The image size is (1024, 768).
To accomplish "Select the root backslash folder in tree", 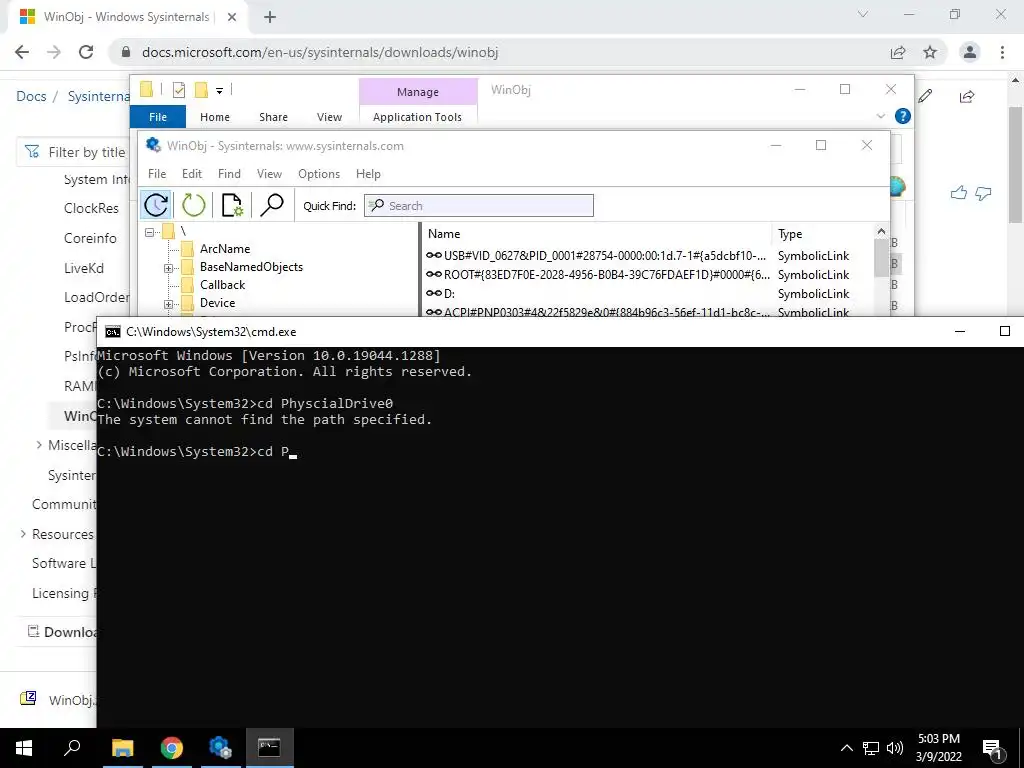I will pos(183,231).
